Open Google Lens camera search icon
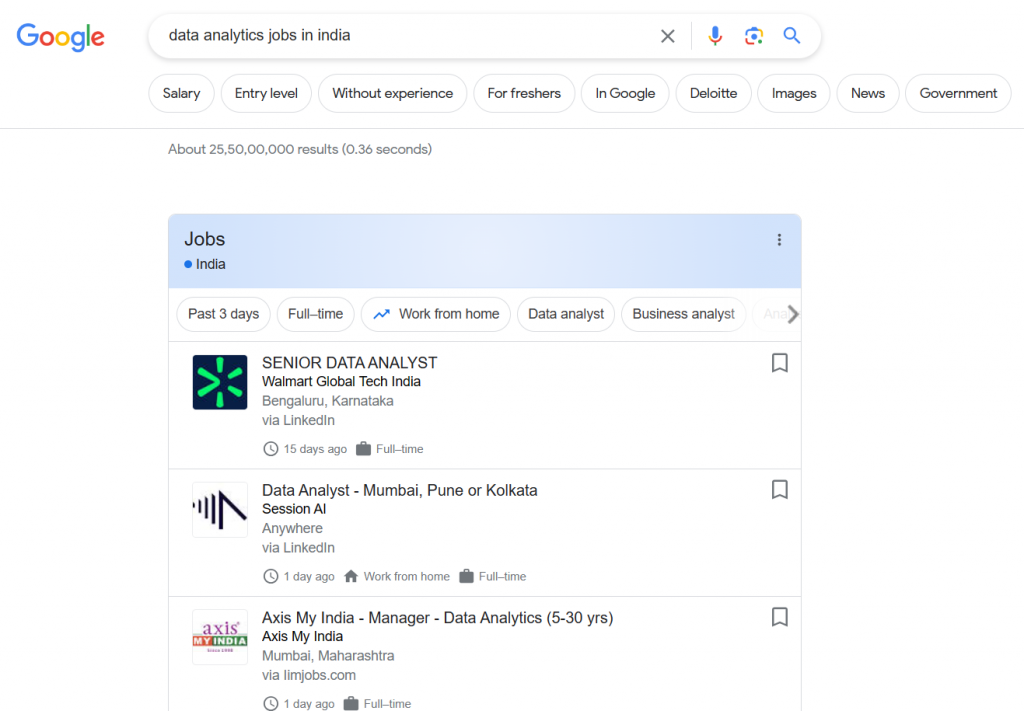 pyautogui.click(x=754, y=36)
